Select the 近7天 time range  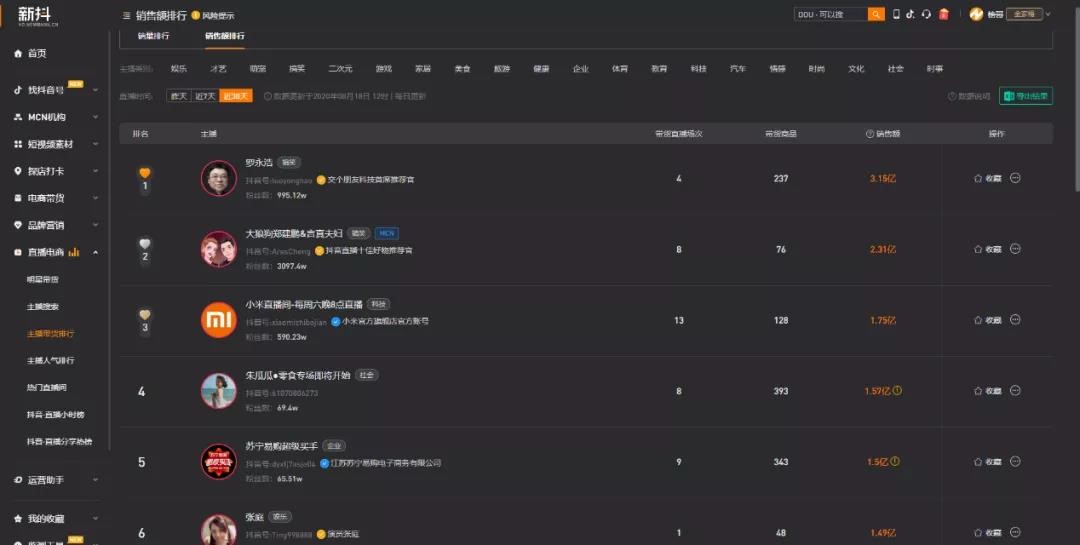coord(205,96)
